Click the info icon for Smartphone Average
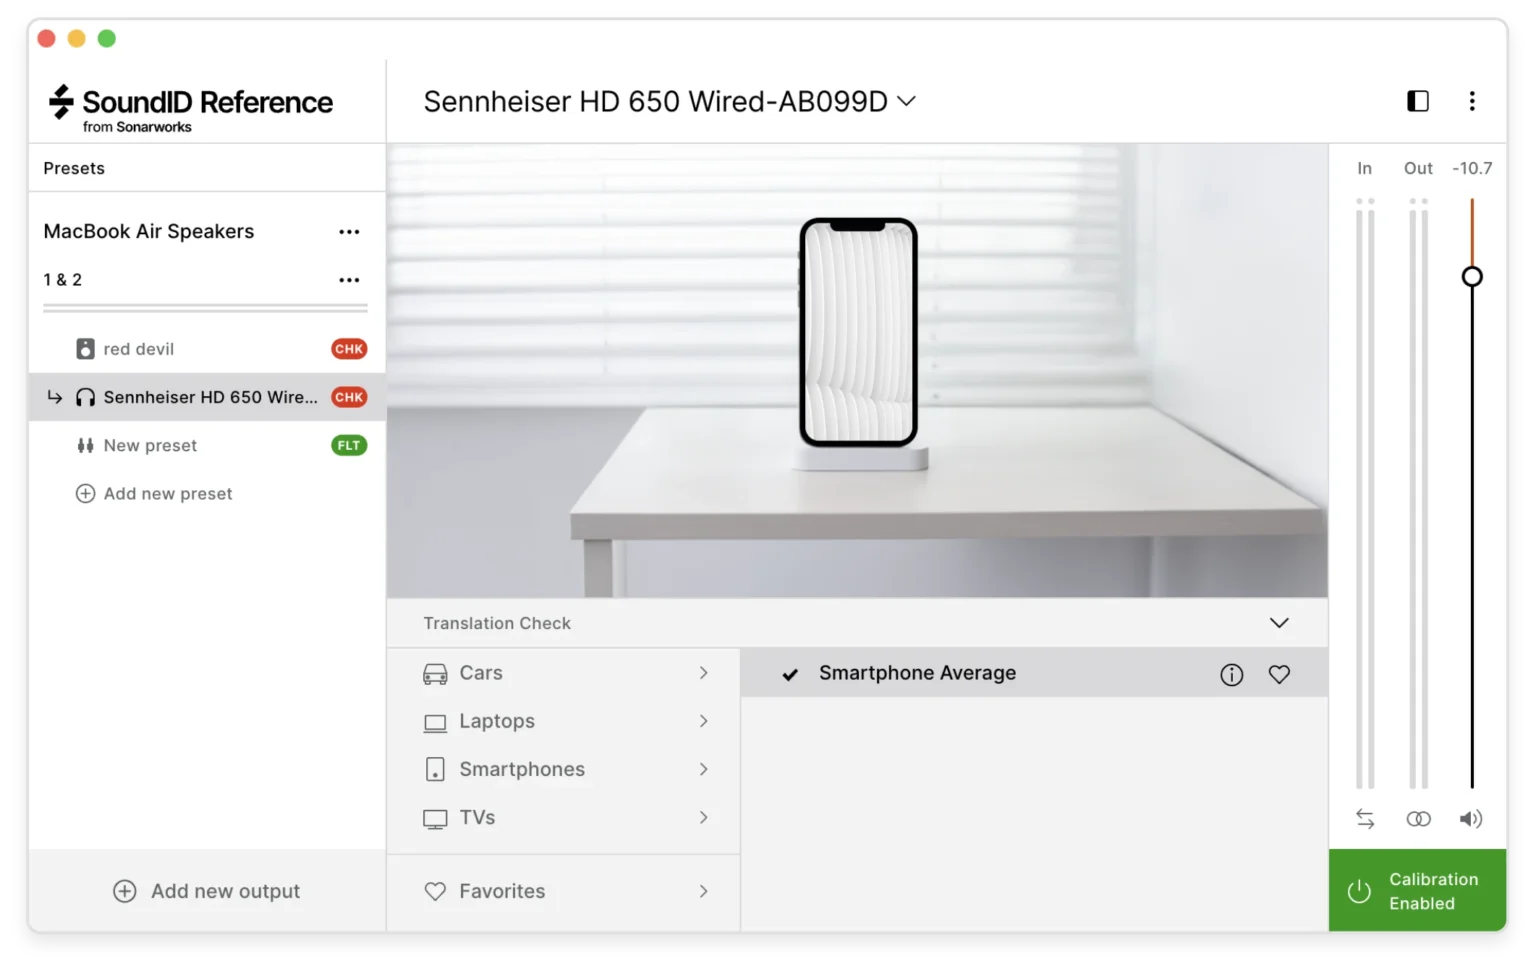The height and width of the screenshot is (969, 1536). pyautogui.click(x=1231, y=675)
